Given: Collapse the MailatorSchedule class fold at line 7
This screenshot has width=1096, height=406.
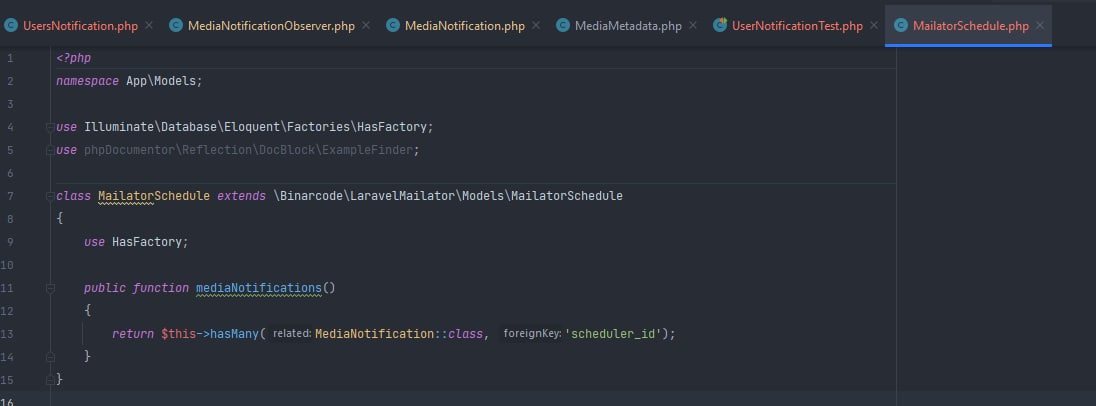Looking at the screenshot, I should coord(50,196).
